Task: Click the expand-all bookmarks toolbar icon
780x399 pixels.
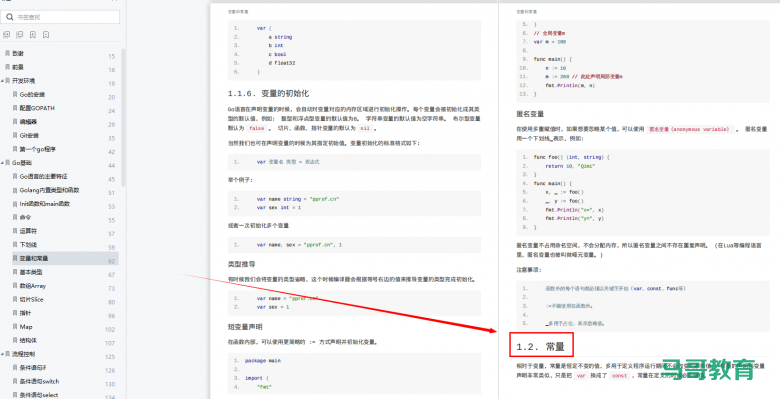Action: pyautogui.click(x=6, y=35)
